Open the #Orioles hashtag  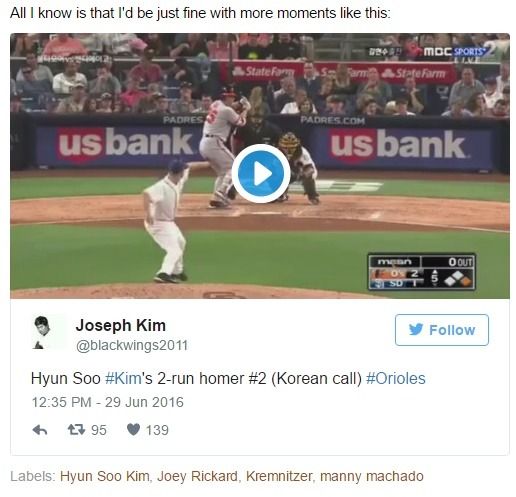click(x=396, y=378)
